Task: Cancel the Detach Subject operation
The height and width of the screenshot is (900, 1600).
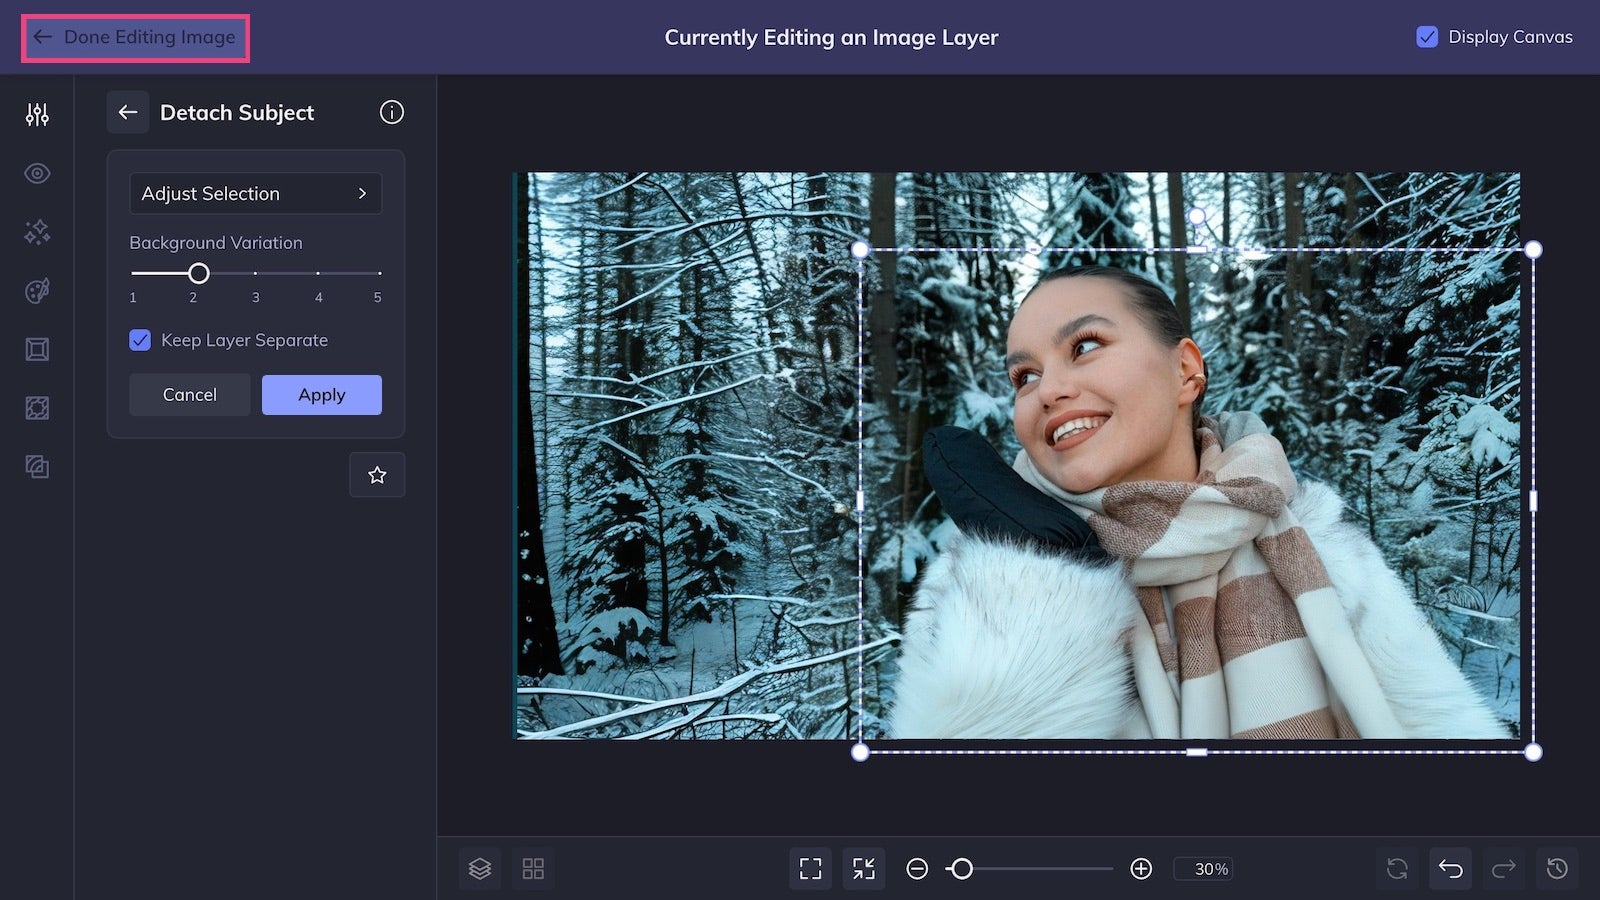Action: pyautogui.click(x=189, y=395)
